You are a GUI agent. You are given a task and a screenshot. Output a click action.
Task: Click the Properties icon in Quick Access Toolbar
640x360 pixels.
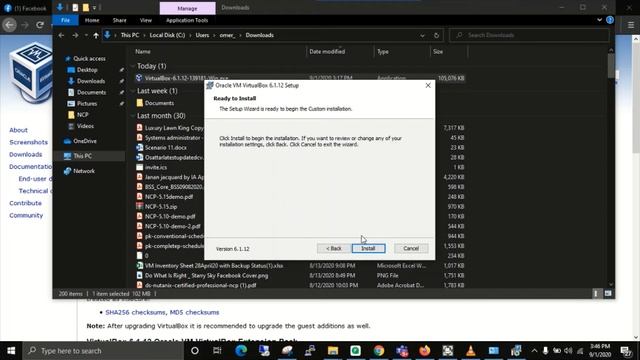tap(75, 7)
